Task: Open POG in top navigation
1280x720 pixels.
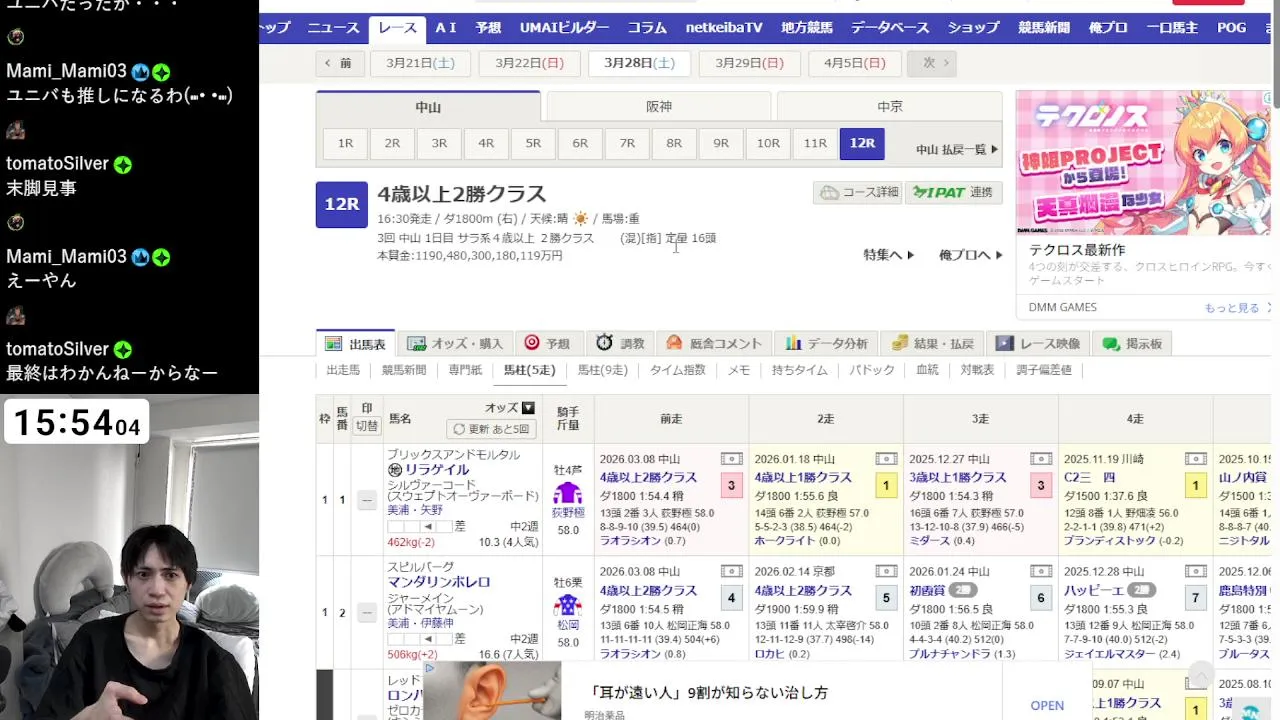Action: point(1231,28)
